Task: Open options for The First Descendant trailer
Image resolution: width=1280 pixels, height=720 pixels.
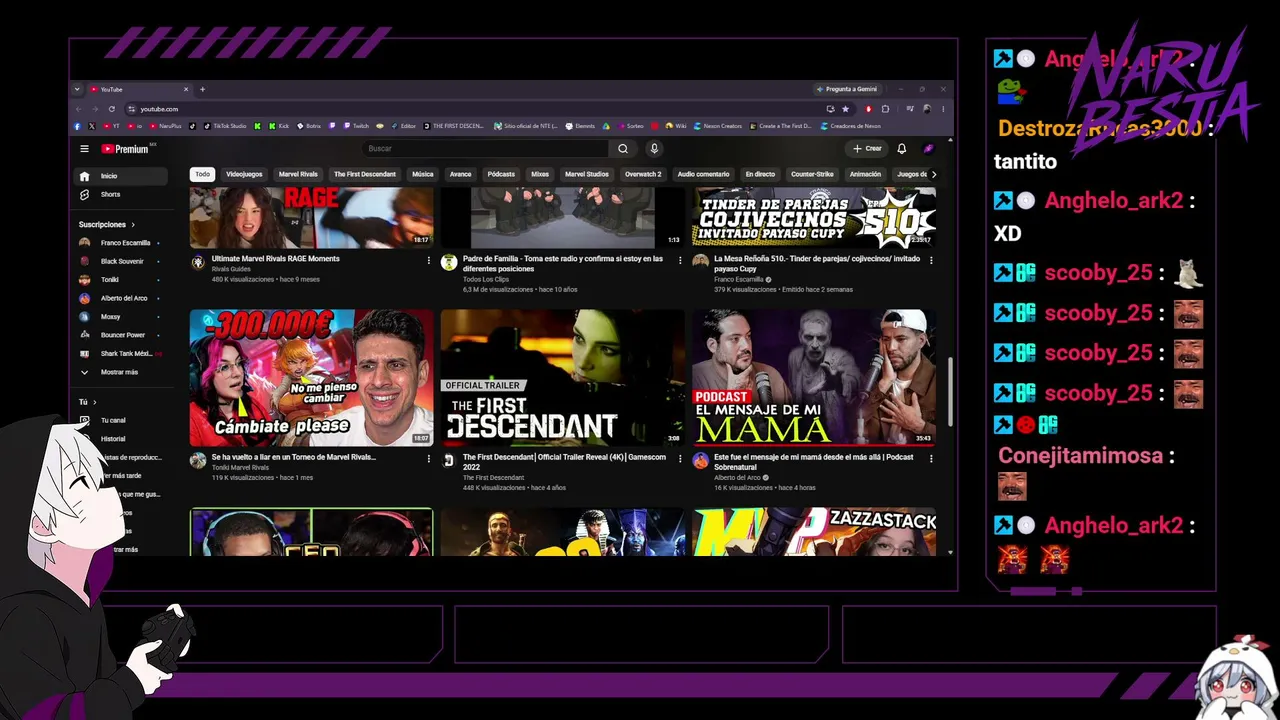Action: [680, 459]
